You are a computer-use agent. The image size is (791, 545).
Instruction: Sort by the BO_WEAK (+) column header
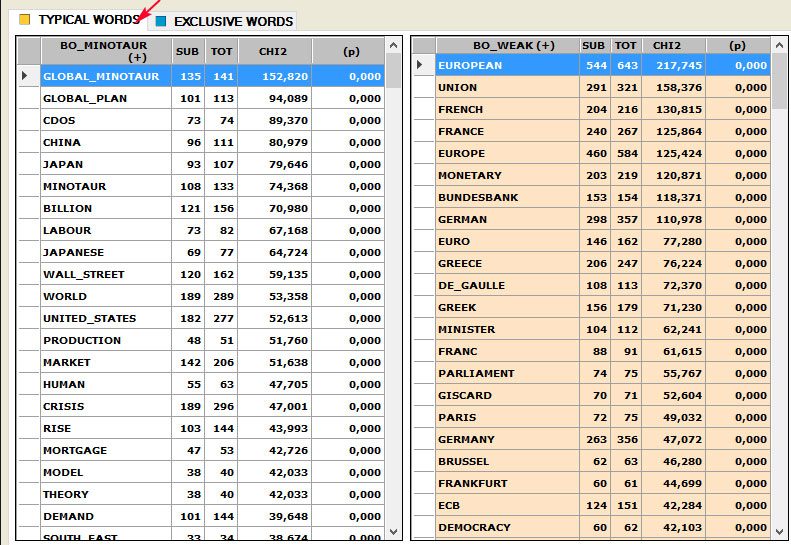(x=507, y=45)
